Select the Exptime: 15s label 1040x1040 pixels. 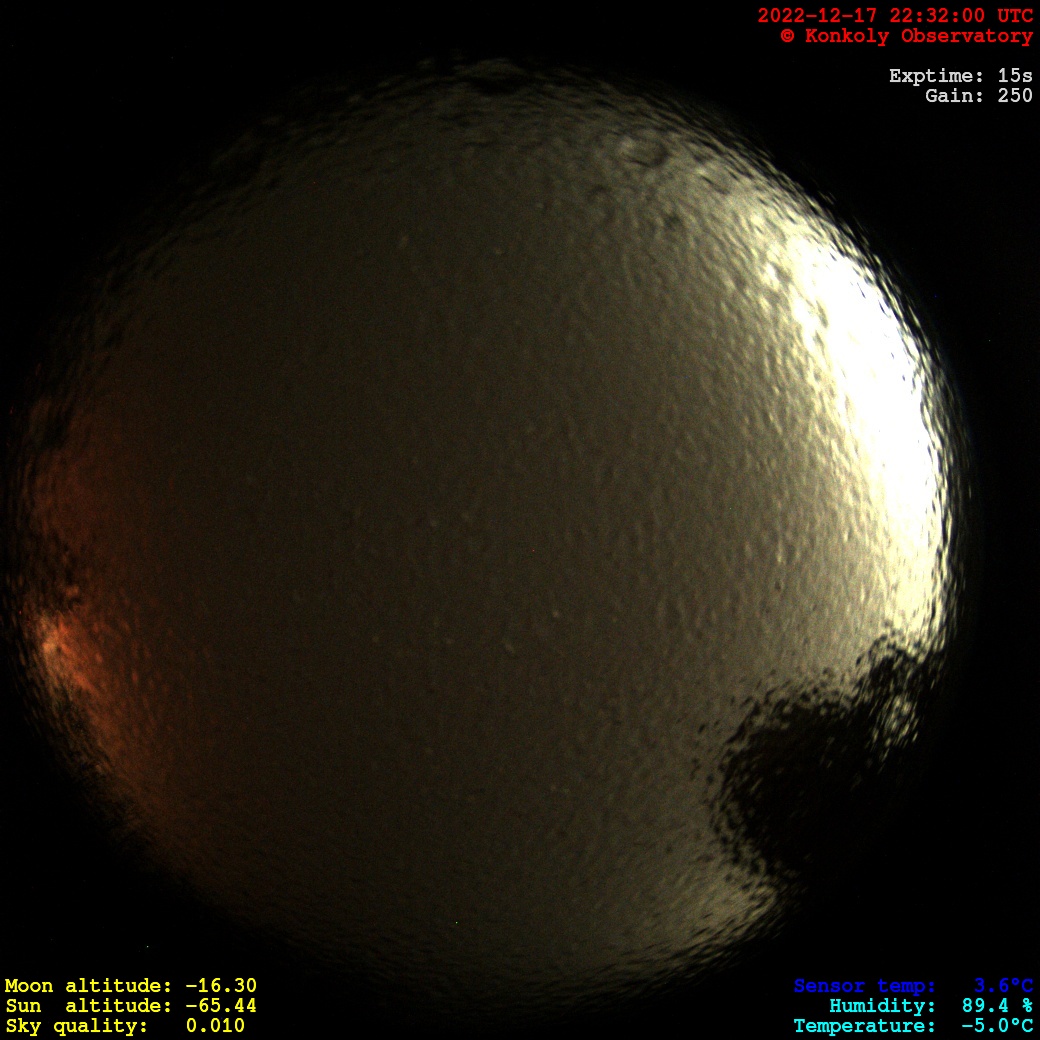coord(960,76)
